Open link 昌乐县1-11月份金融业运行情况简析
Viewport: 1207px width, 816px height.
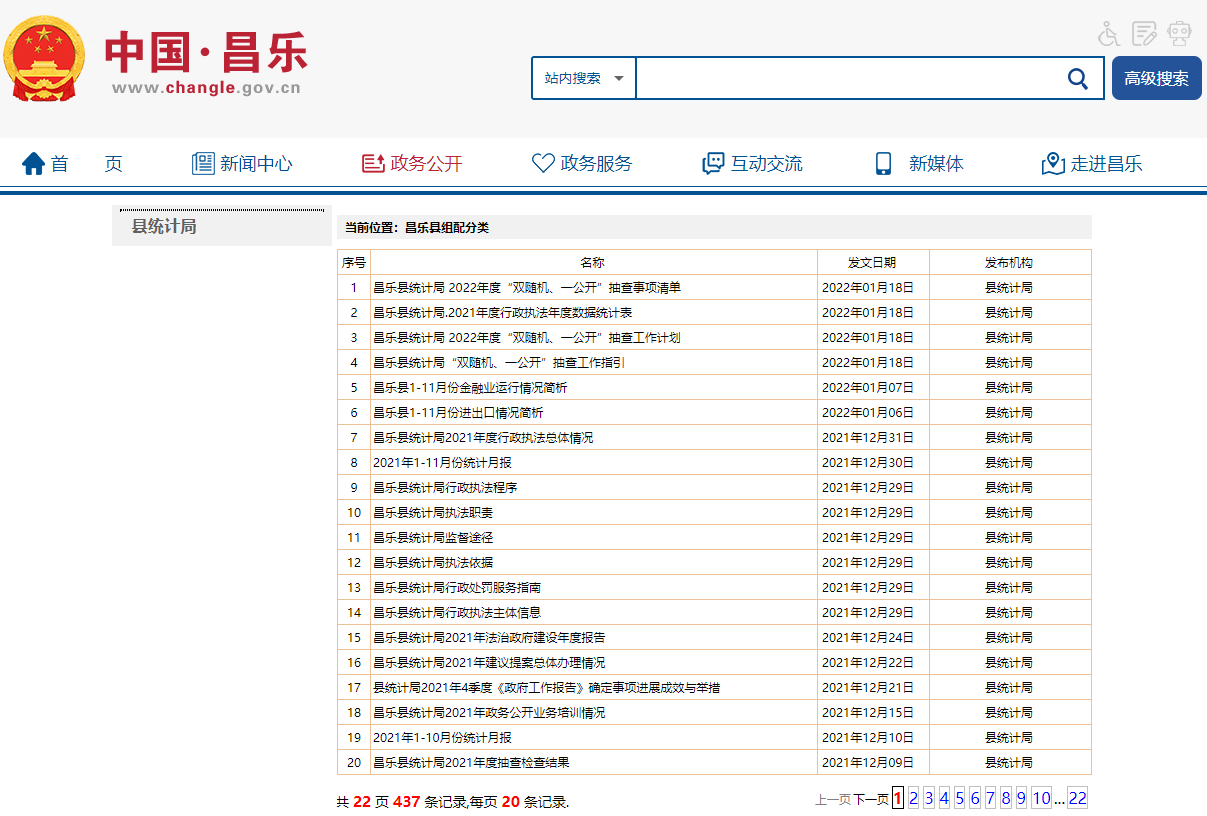click(x=470, y=388)
